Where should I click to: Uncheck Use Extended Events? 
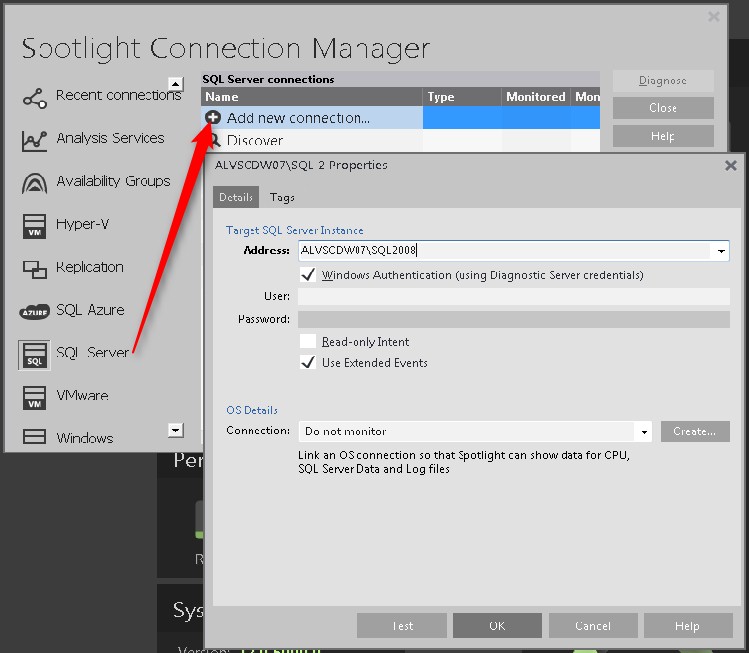click(308, 363)
